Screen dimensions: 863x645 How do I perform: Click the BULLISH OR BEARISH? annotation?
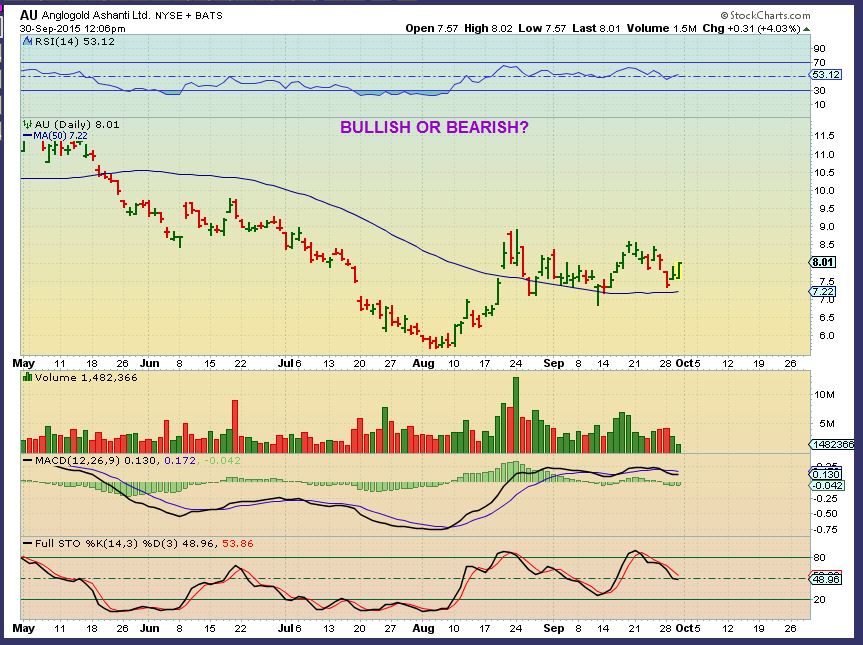(434, 127)
